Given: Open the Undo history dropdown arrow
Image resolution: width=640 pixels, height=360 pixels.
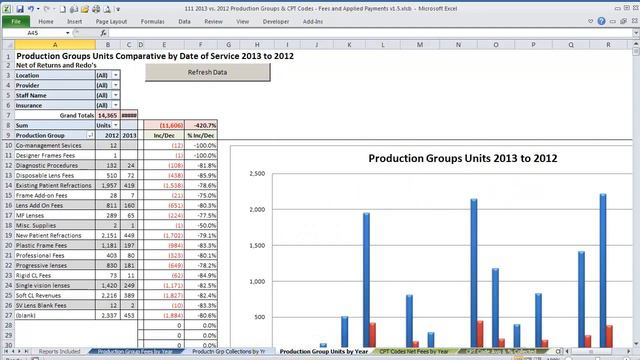Looking at the screenshot, I should point(38,9).
